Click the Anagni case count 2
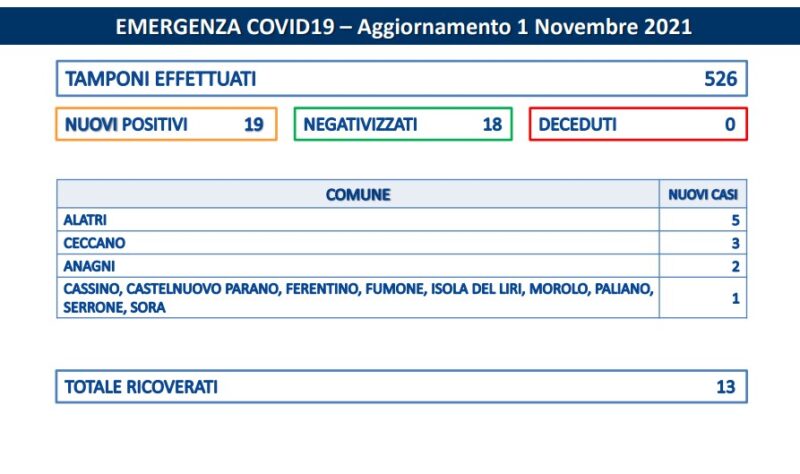 (x=735, y=266)
